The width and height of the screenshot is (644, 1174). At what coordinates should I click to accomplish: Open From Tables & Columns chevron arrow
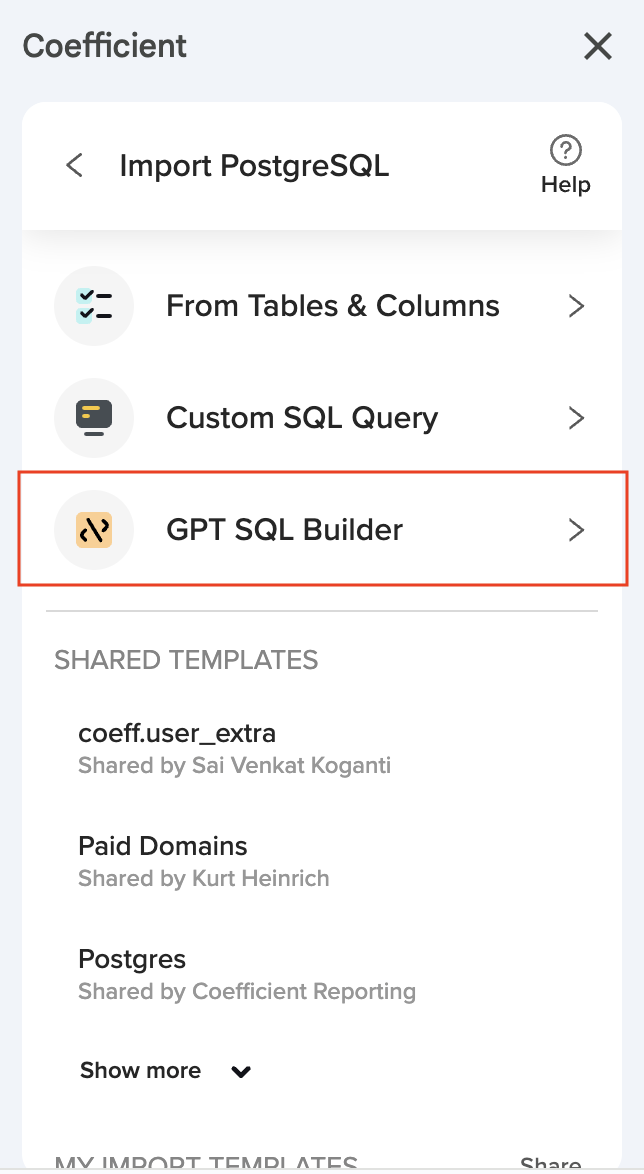(576, 306)
